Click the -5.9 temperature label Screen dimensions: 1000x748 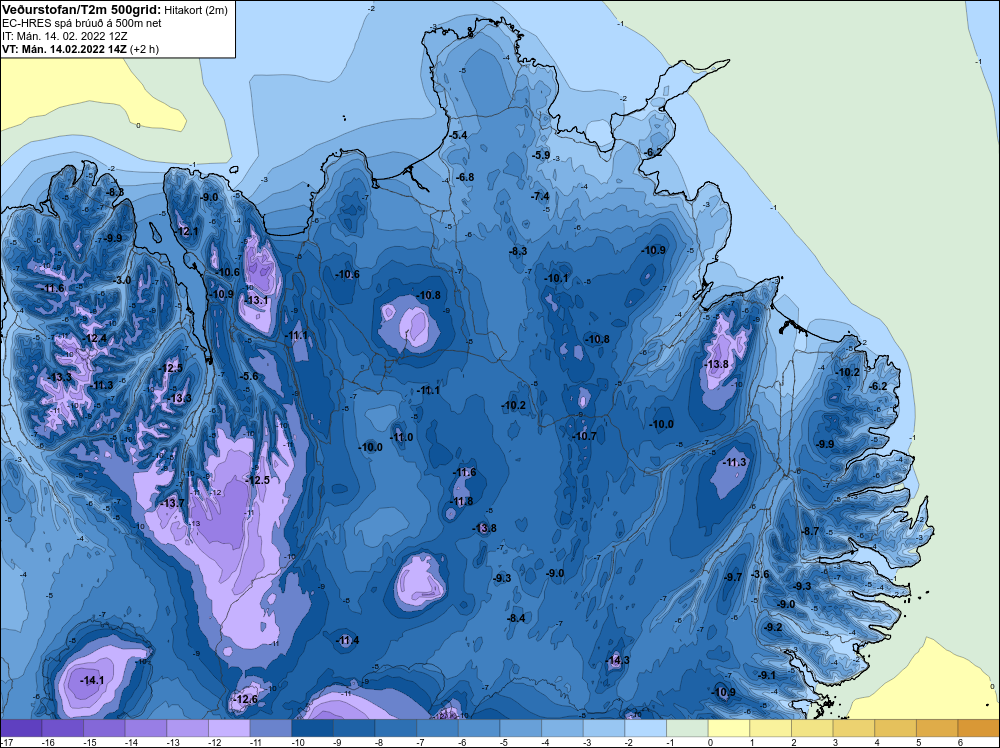(541, 155)
